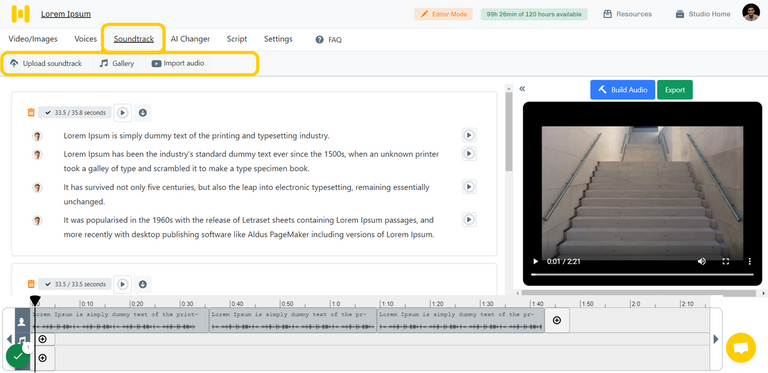The height and width of the screenshot is (373, 768).
Task: Play the sentence starting 'It has survived'
Action: click(469, 186)
